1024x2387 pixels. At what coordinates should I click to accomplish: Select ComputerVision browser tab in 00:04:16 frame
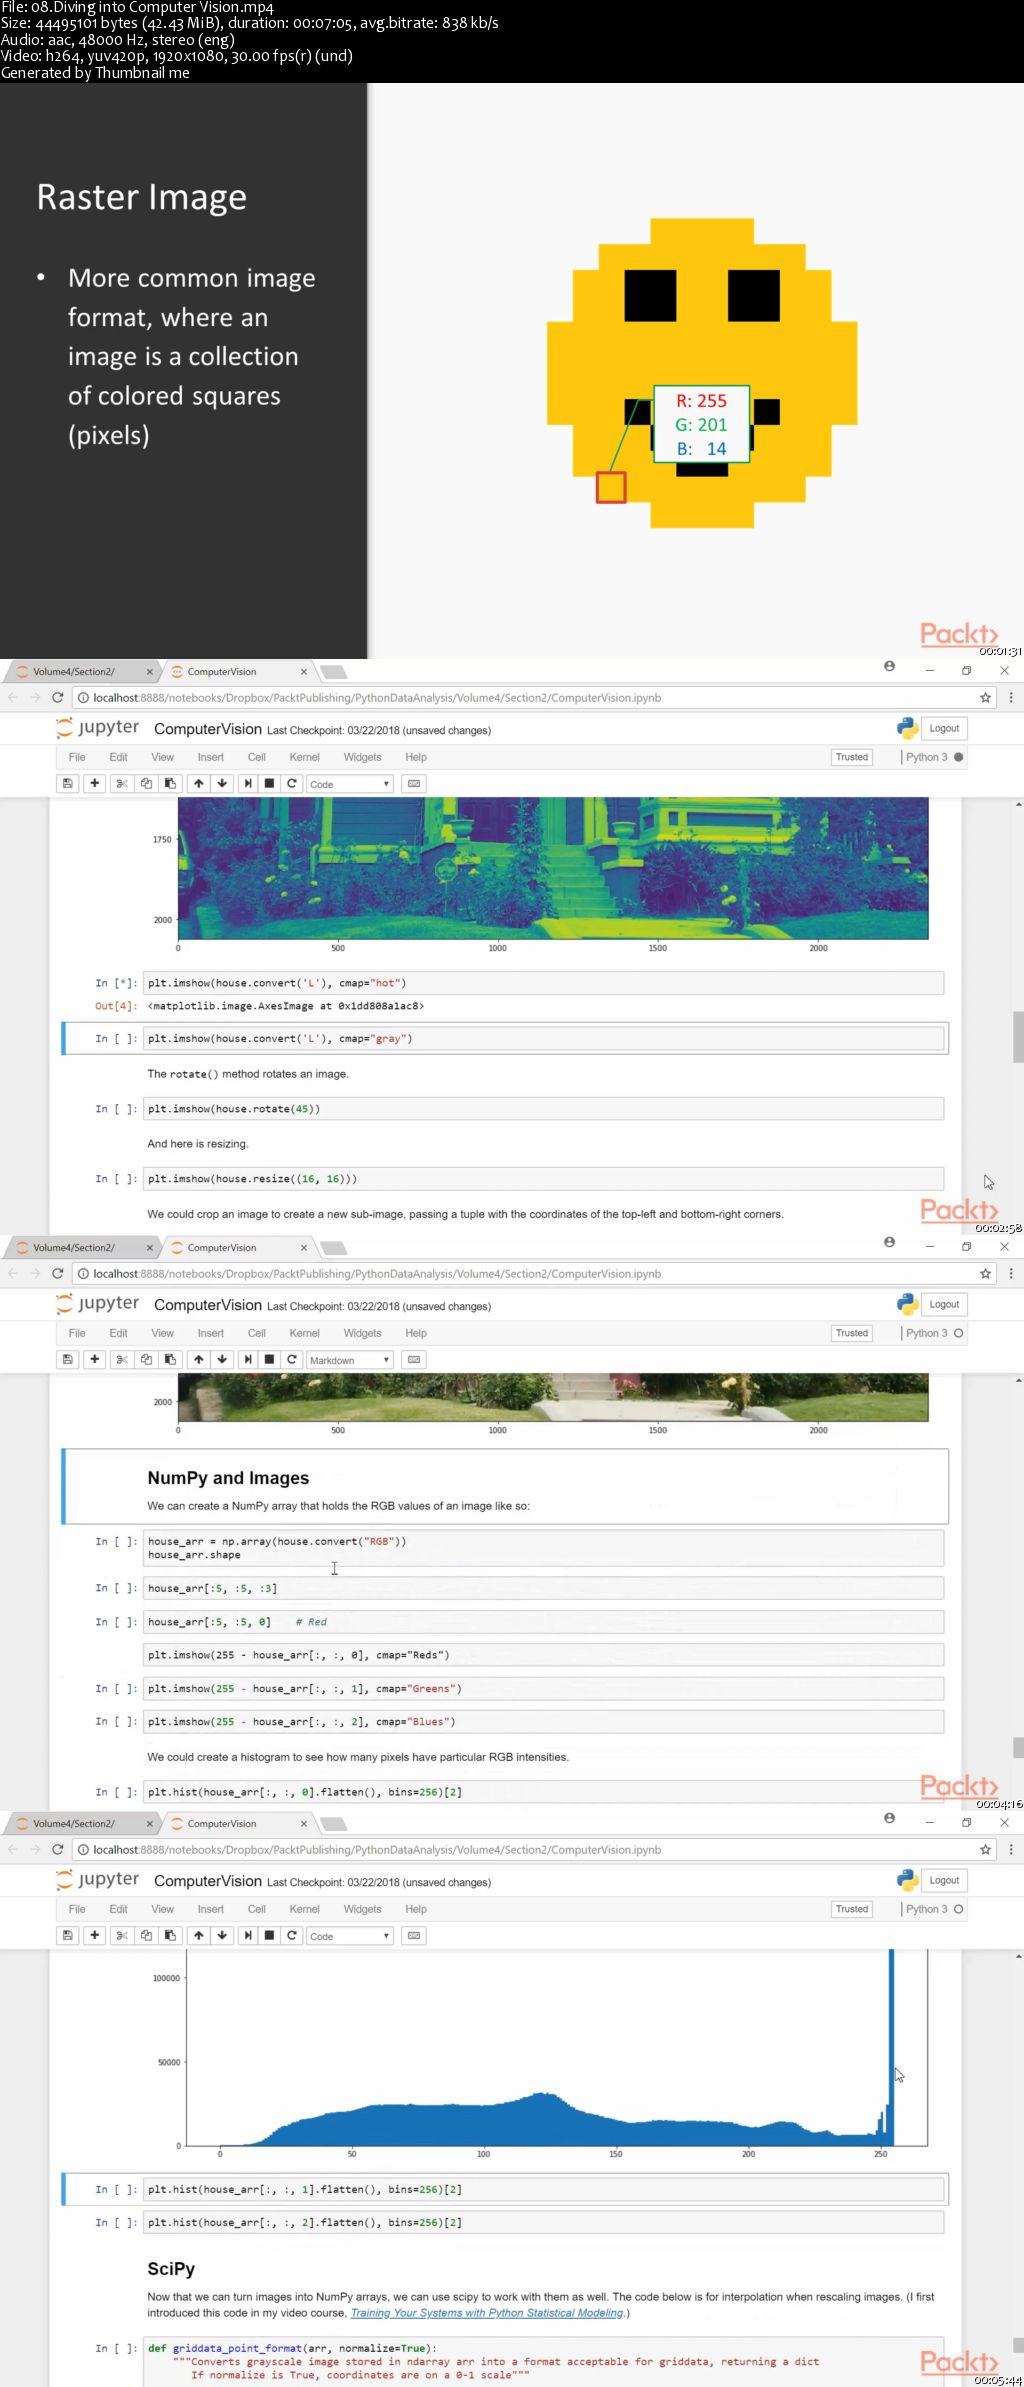(235, 1247)
